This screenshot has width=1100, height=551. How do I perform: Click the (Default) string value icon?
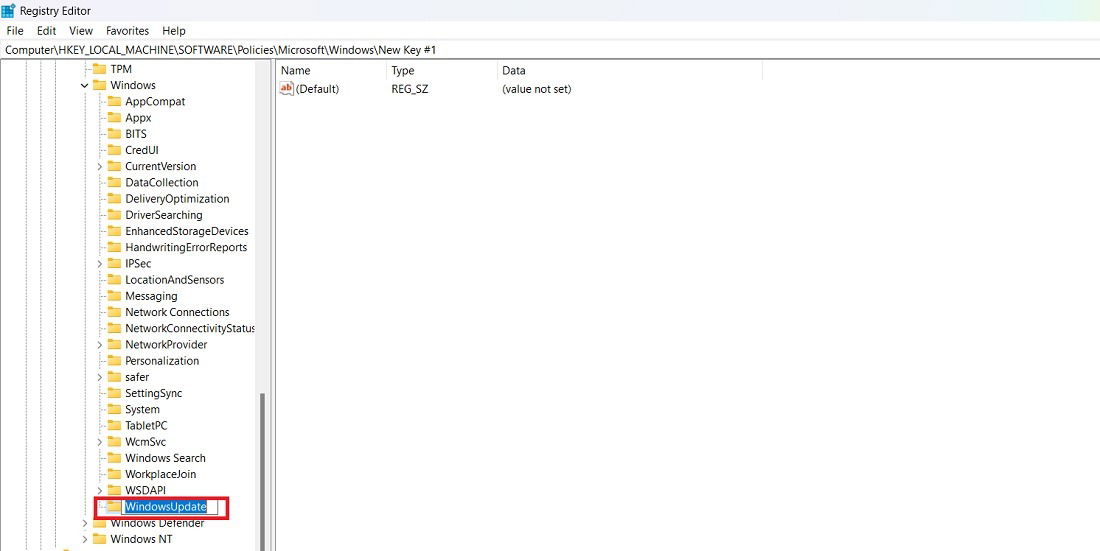click(286, 88)
